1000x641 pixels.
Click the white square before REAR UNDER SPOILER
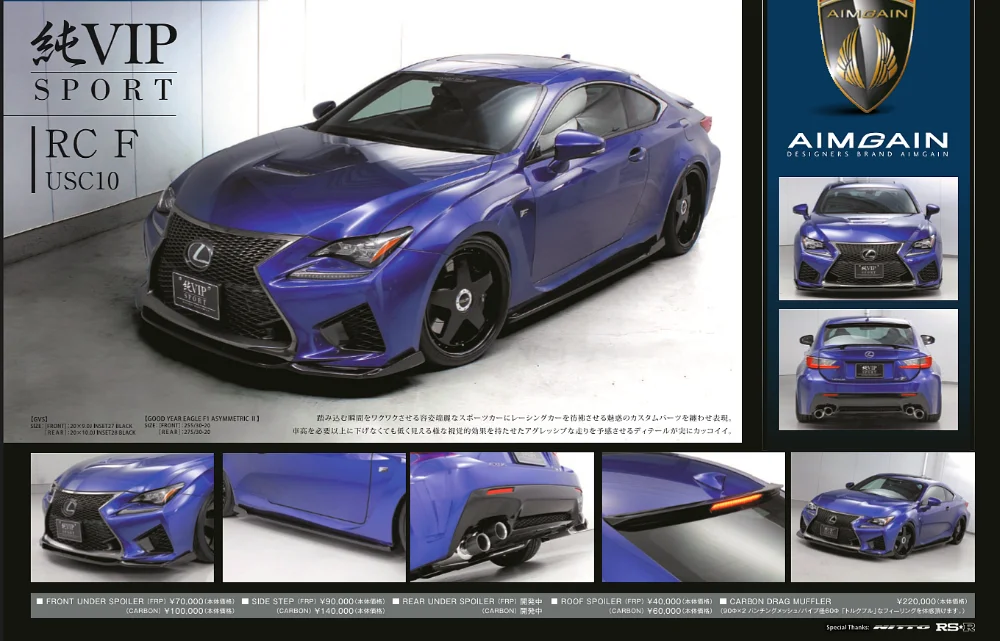click(x=395, y=601)
